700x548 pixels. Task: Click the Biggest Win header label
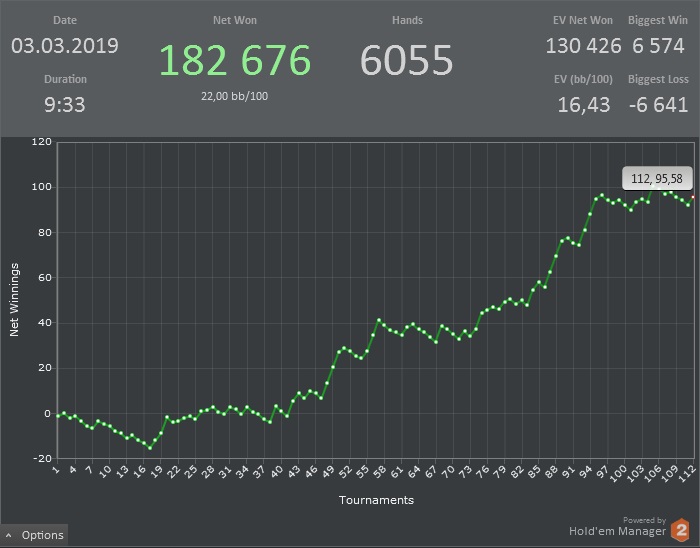(658, 20)
